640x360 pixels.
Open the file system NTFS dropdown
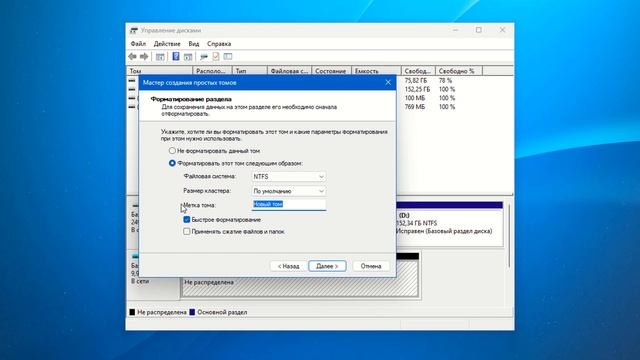coord(289,176)
